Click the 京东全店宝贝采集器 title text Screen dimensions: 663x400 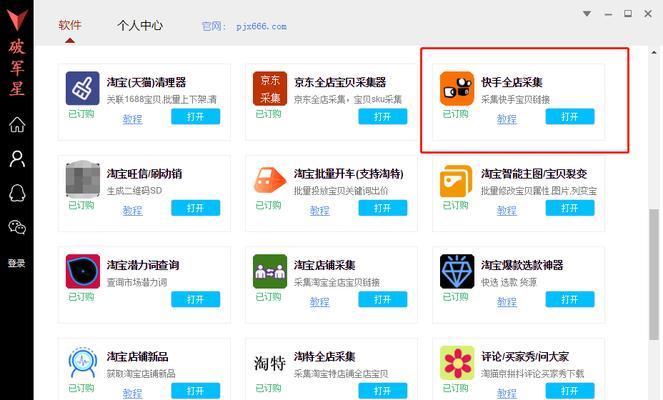coord(340,82)
